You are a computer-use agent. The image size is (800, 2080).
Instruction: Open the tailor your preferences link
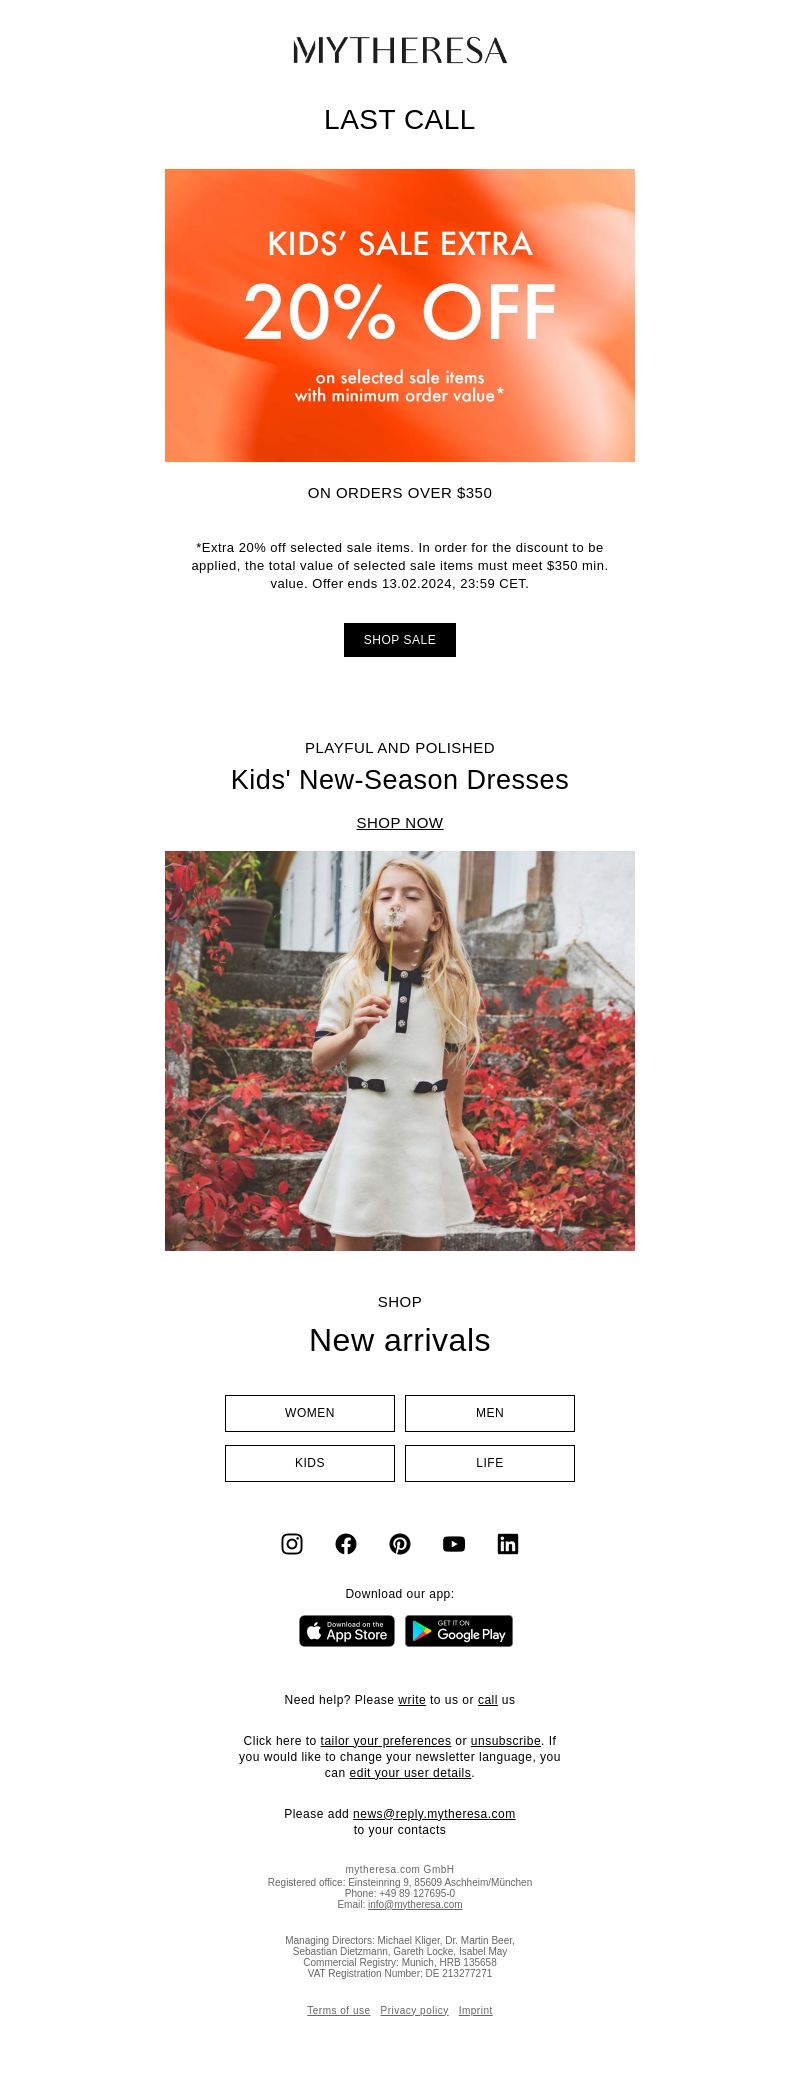[386, 1741]
